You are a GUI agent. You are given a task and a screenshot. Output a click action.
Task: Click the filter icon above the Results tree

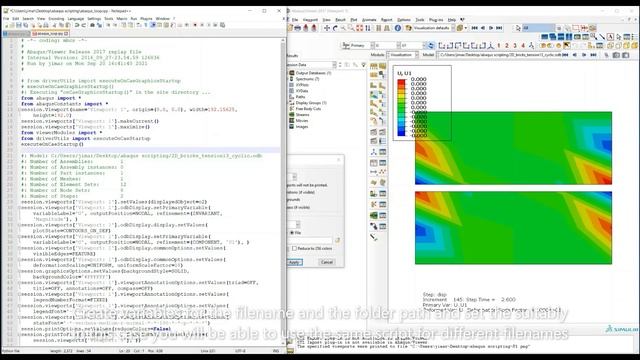pyautogui.click(x=363, y=65)
